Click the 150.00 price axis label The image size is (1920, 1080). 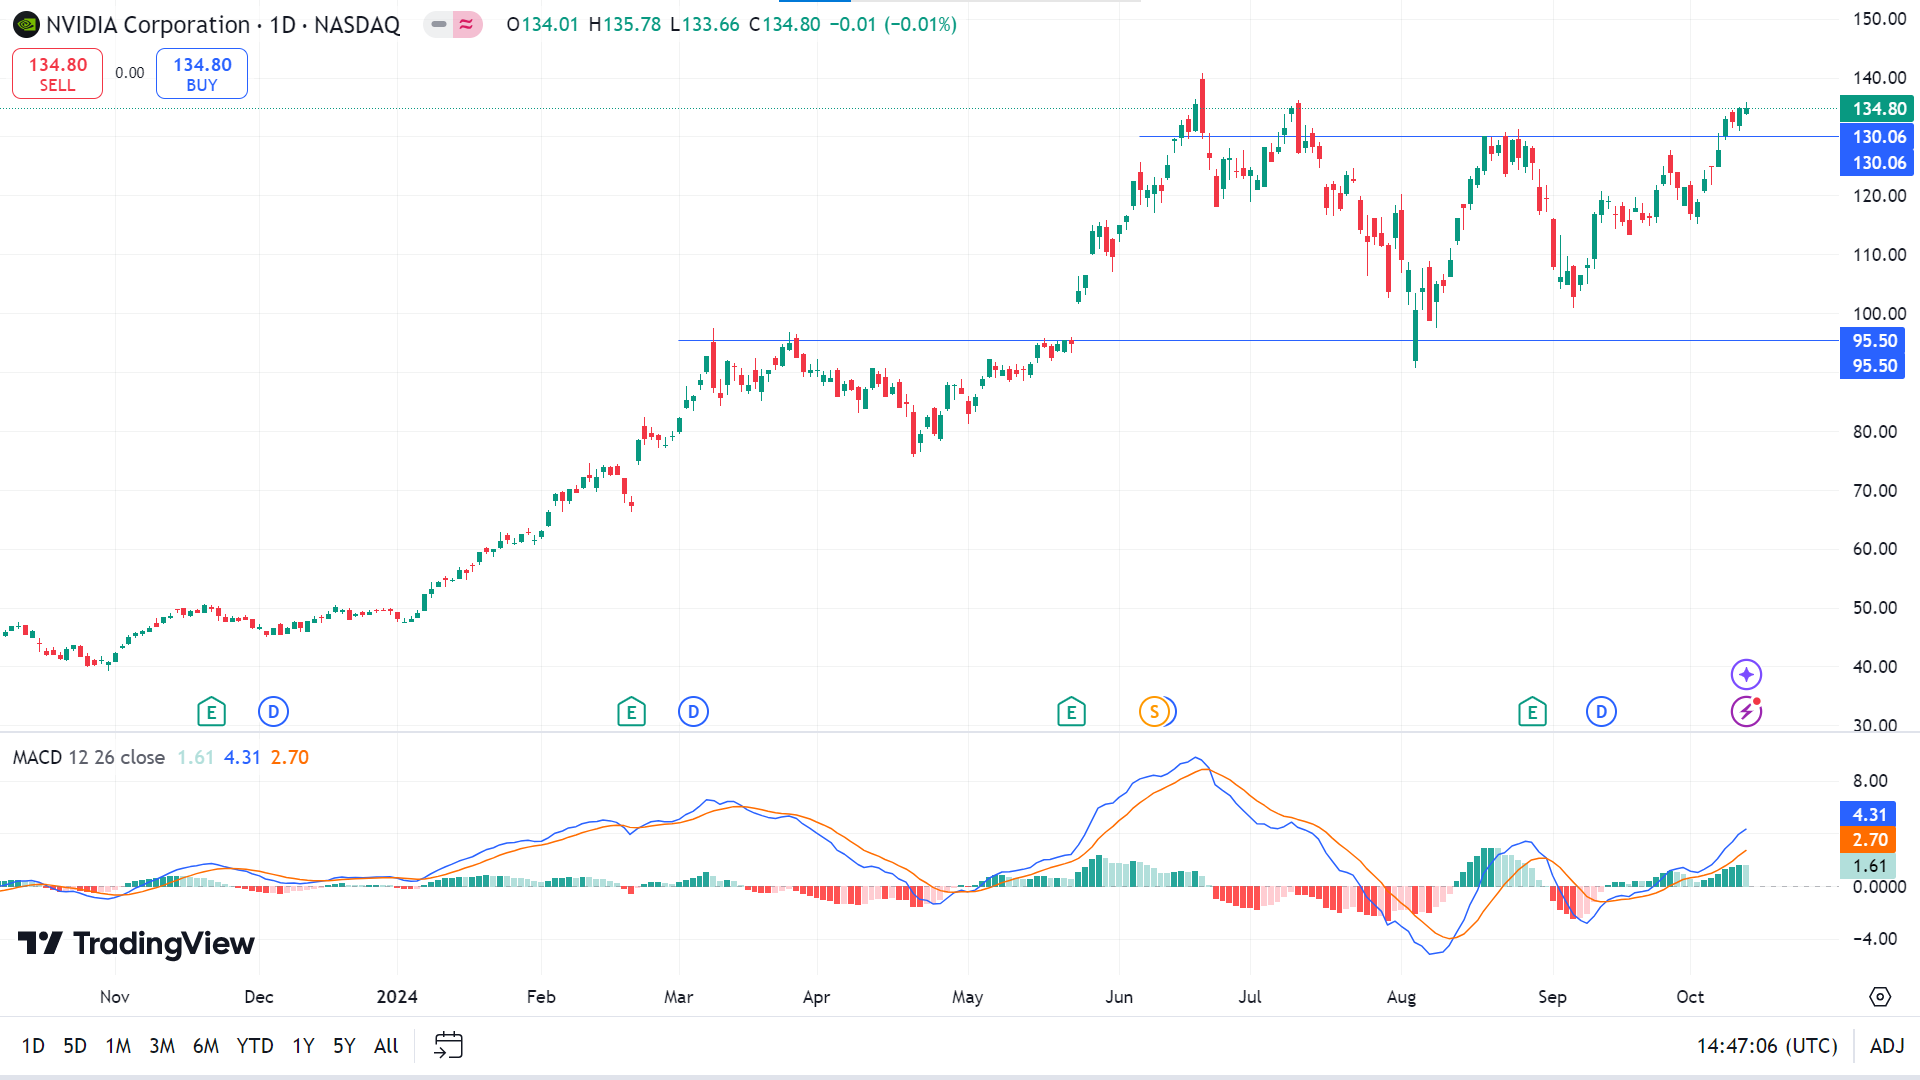click(x=1879, y=19)
